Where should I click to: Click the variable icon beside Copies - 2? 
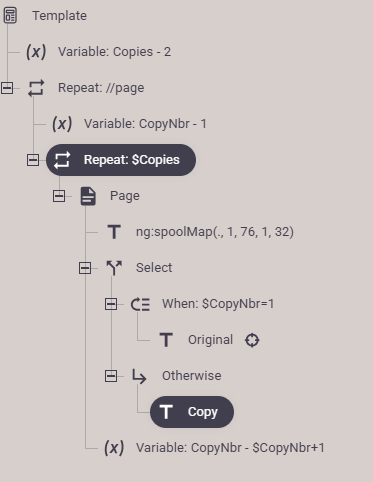click(x=36, y=52)
